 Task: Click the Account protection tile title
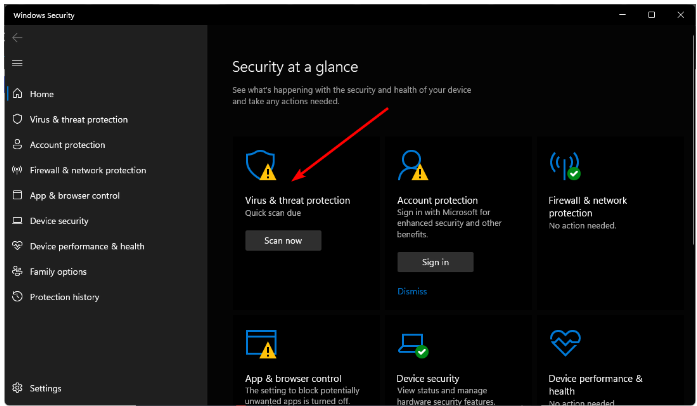point(437,201)
